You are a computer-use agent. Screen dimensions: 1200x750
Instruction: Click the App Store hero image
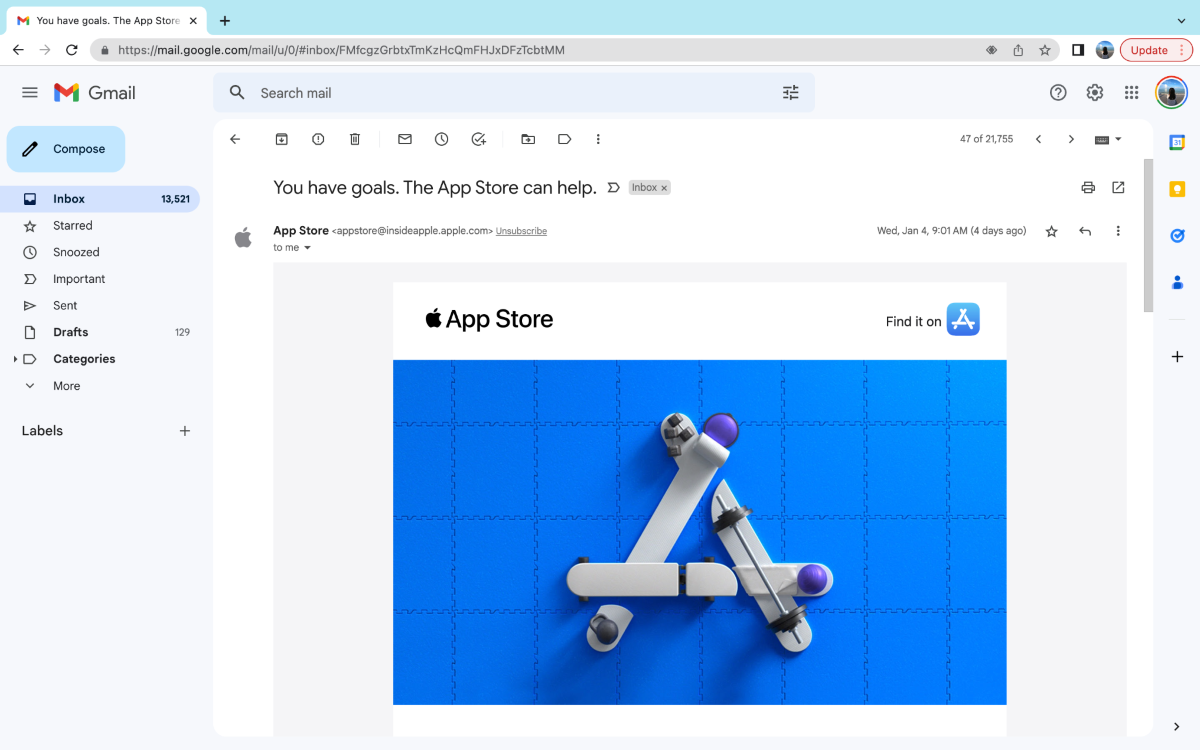[x=700, y=532]
